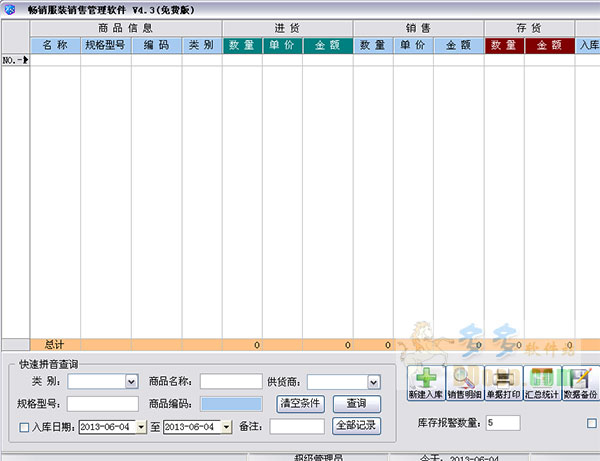Focus the 备注 input field

(x=297, y=426)
